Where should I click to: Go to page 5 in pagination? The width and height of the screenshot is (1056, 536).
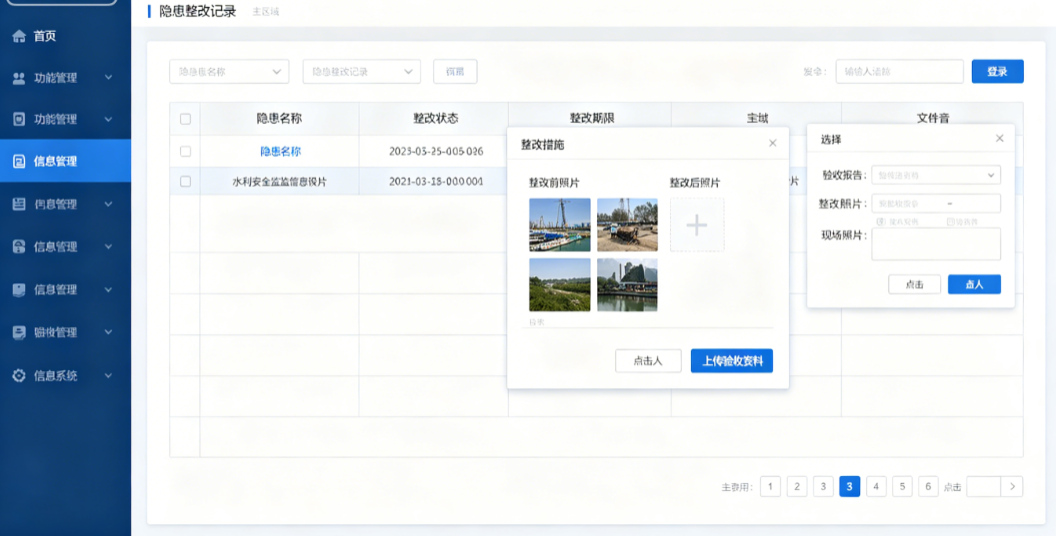click(x=902, y=486)
